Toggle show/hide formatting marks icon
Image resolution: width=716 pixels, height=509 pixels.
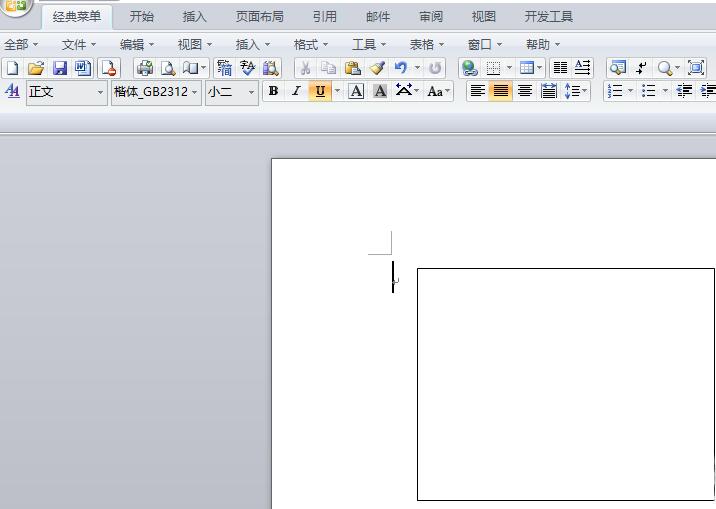642,68
